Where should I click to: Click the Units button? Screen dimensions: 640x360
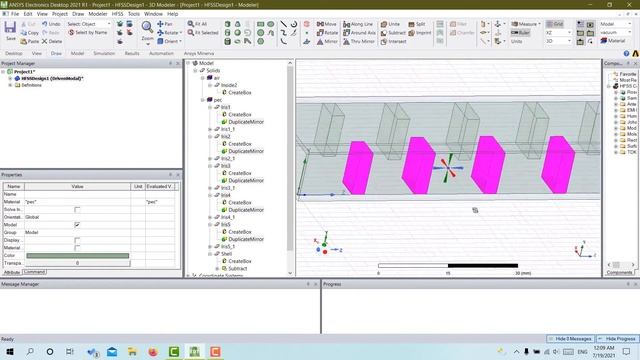tap(517, 41)
